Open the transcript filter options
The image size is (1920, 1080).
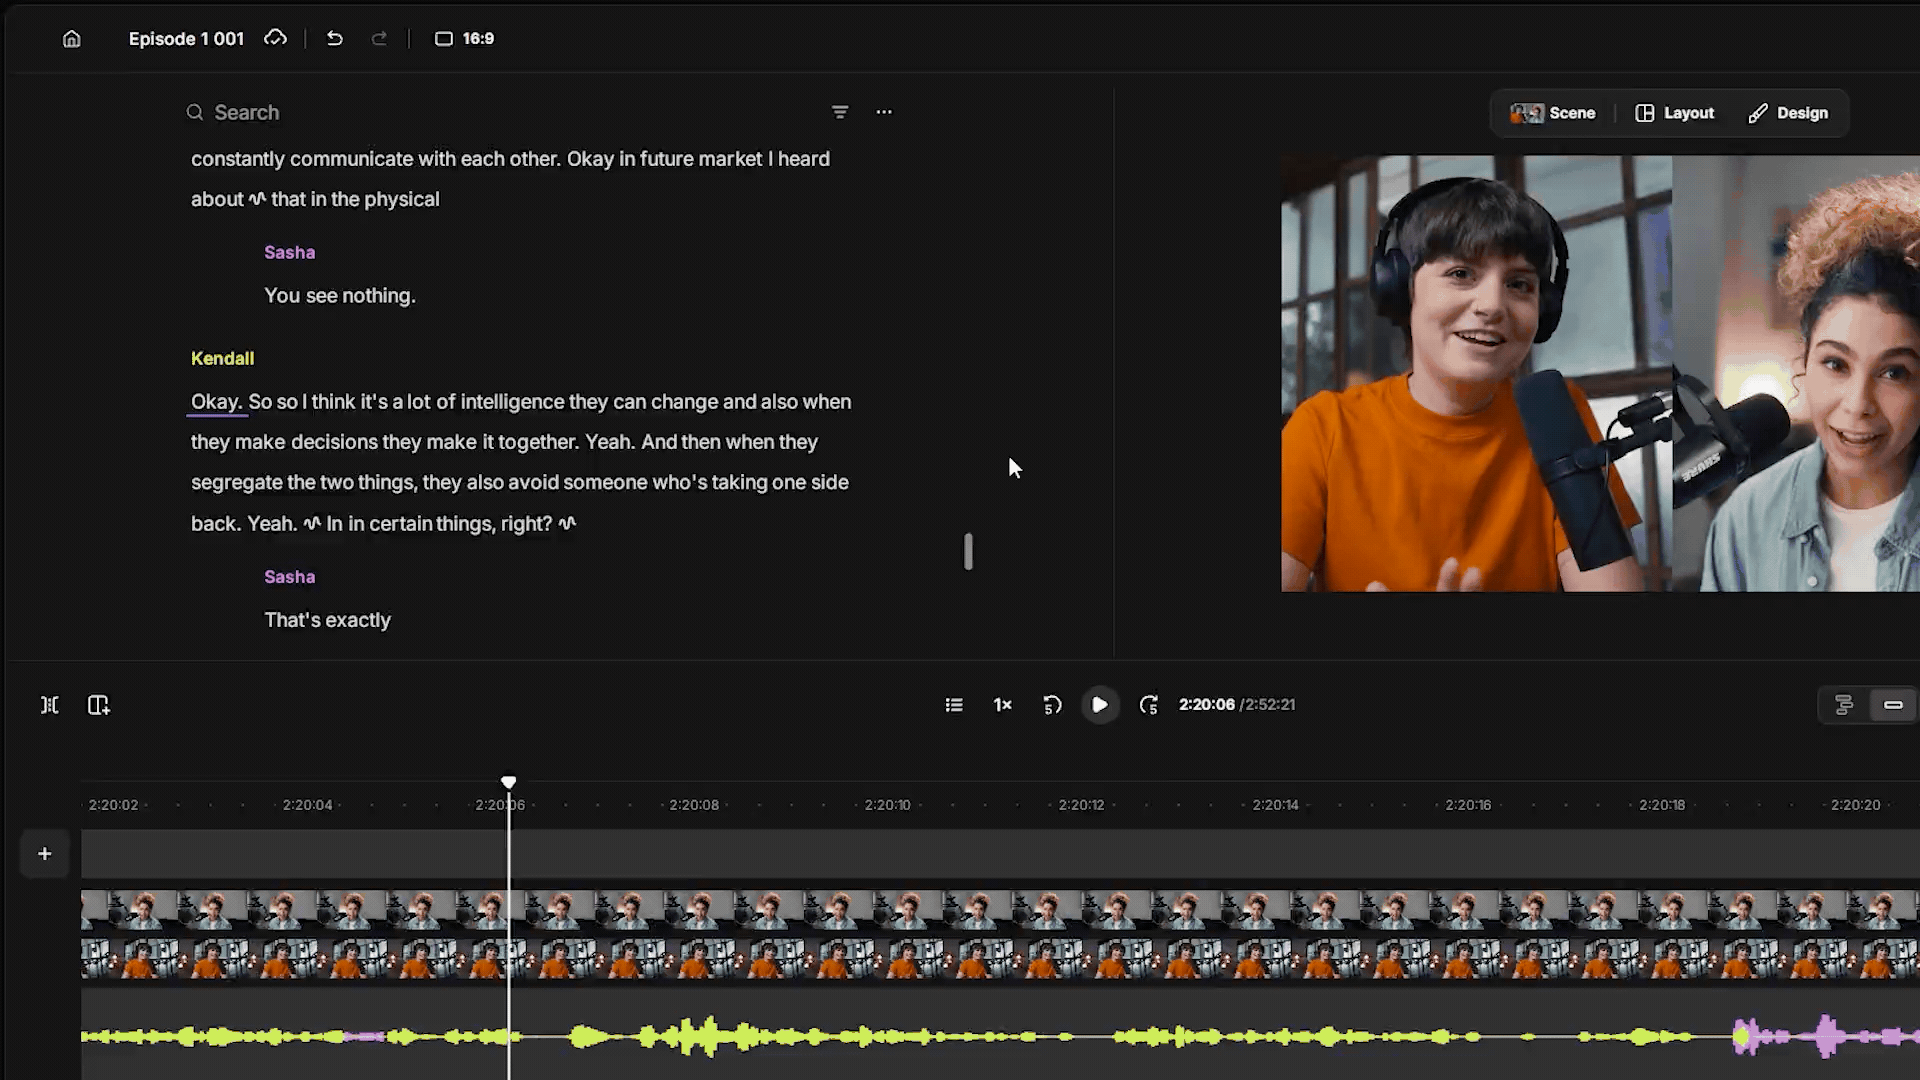pos(840,112)
